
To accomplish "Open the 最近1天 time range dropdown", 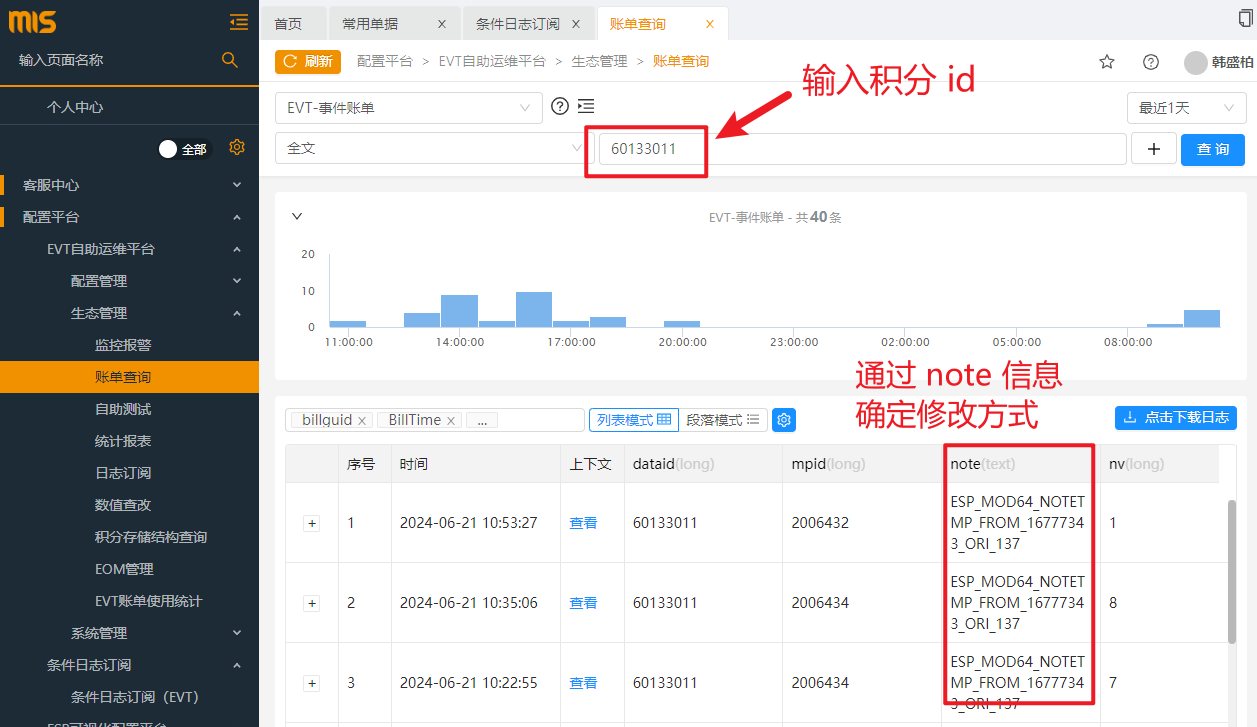I will [x=1186, y=108].
